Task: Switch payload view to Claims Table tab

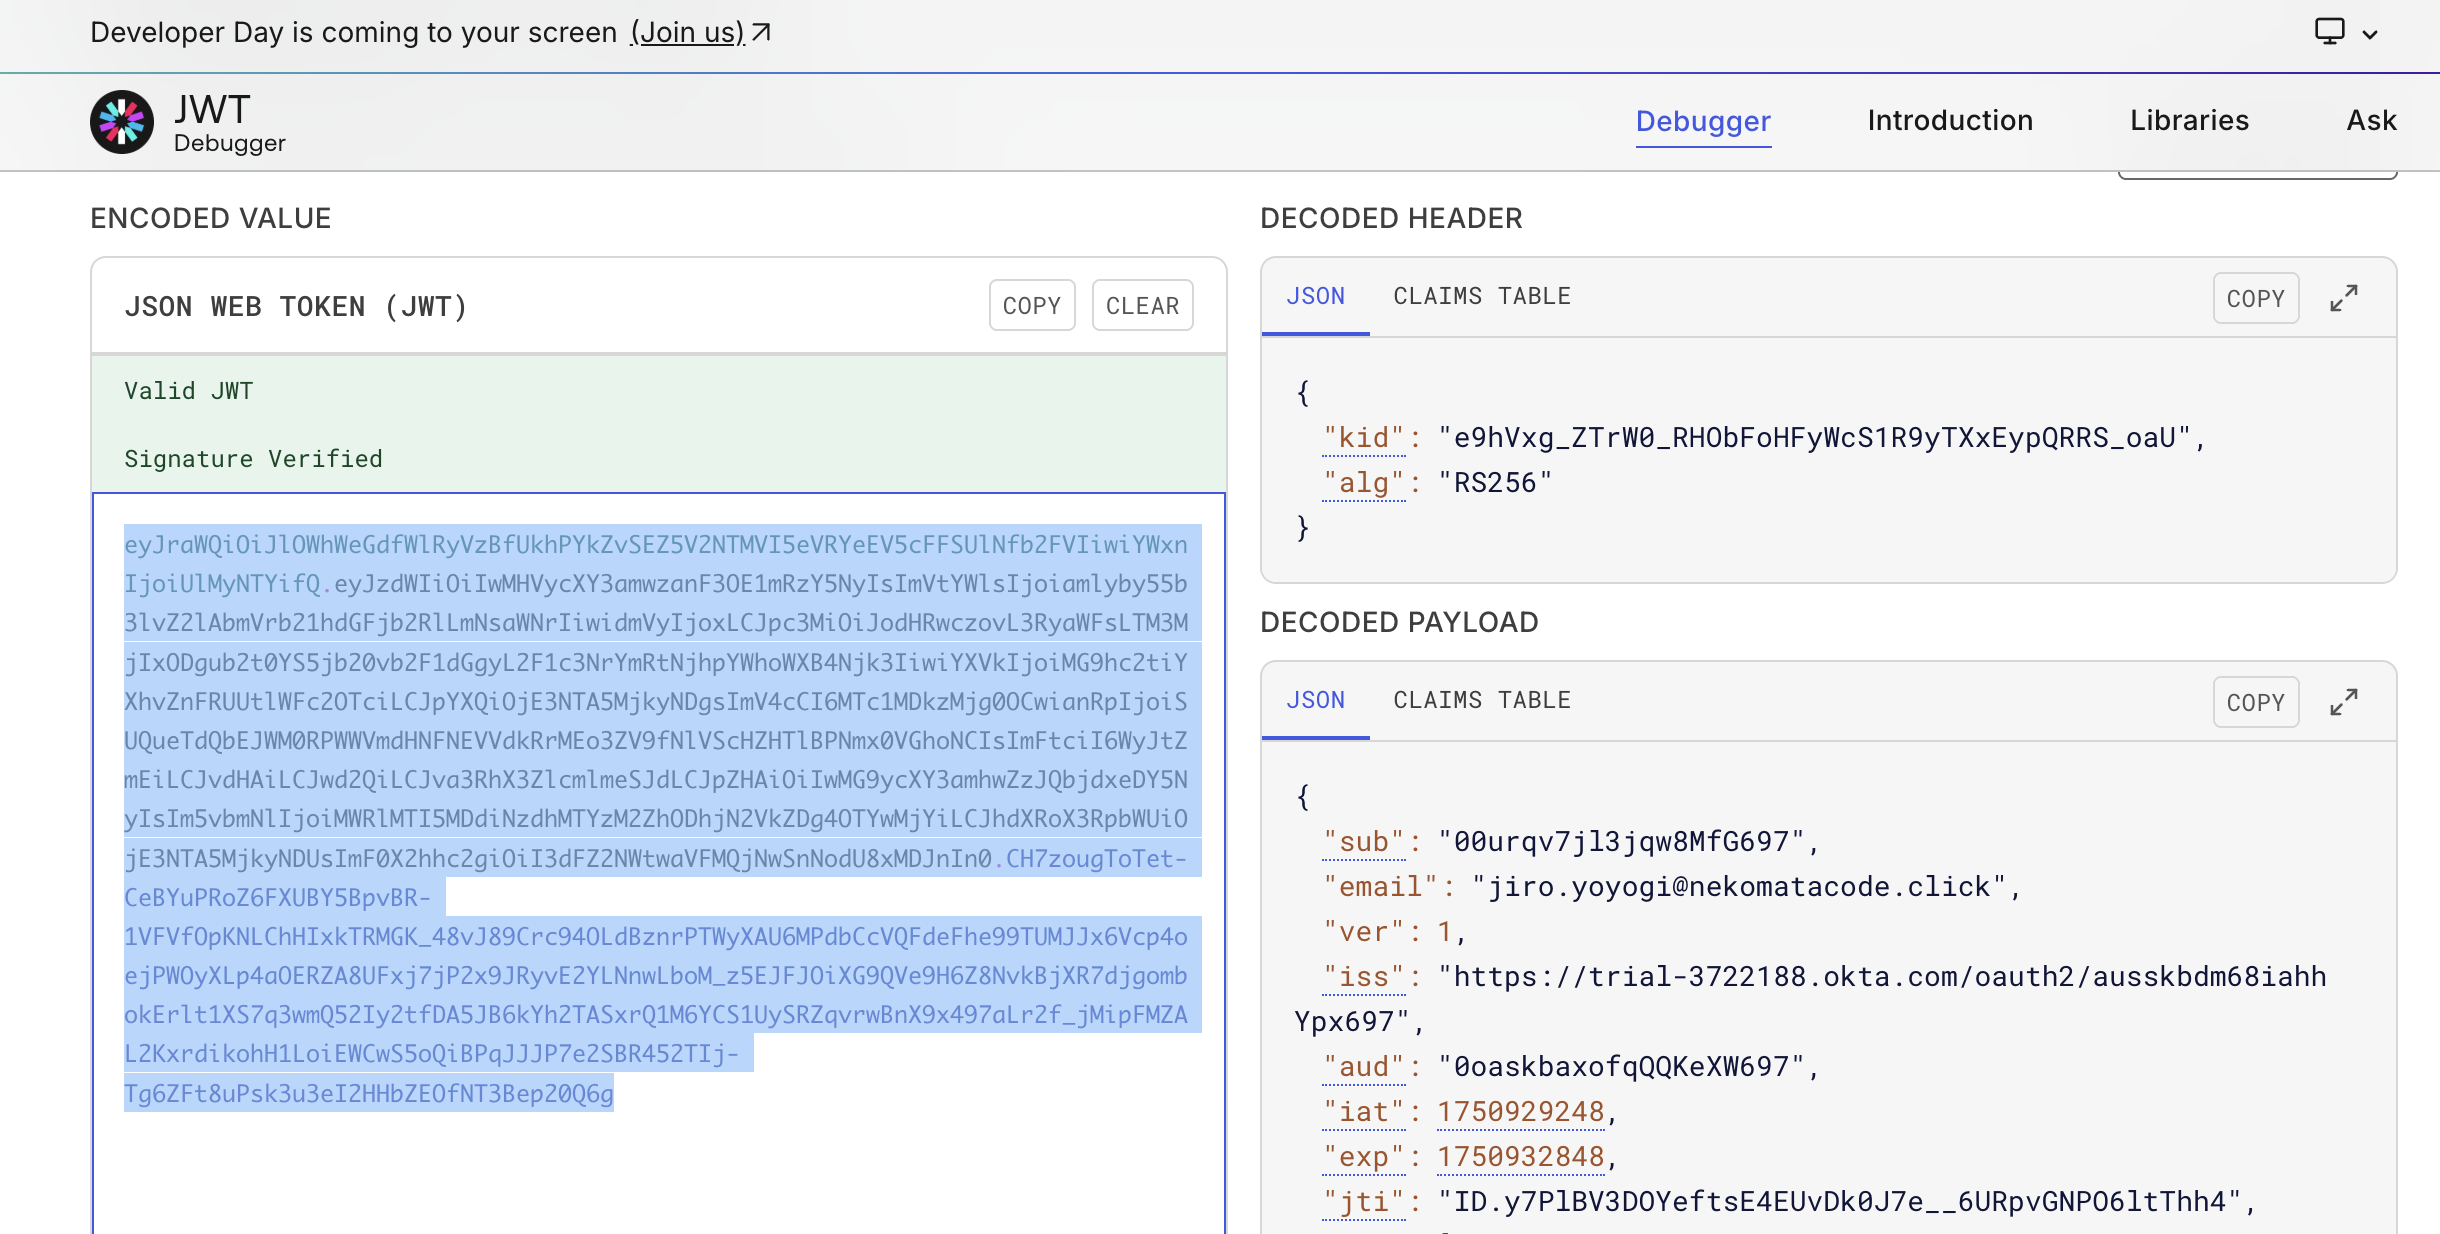Action: point(1481,700)
